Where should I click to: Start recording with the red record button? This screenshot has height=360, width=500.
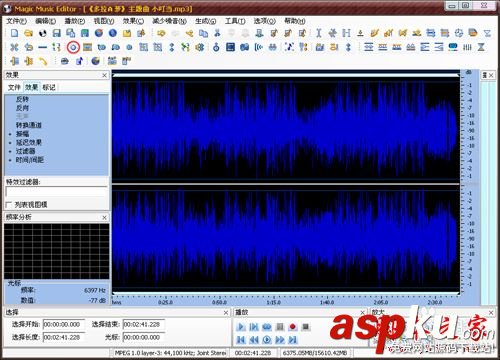click(293, 327)
